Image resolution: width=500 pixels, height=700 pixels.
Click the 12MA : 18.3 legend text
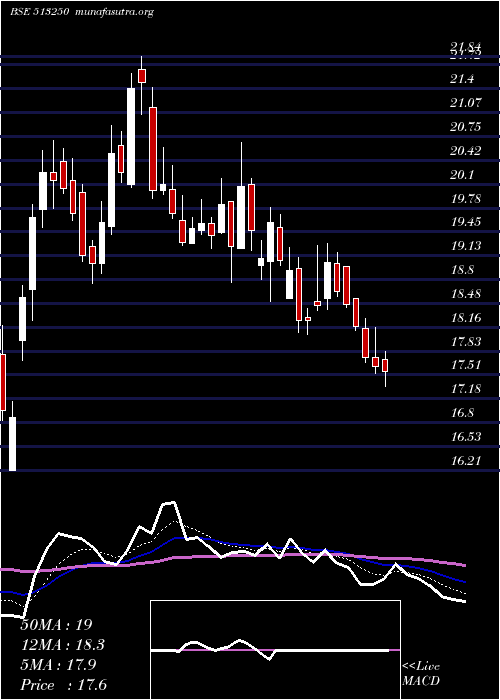coord(63,645)
